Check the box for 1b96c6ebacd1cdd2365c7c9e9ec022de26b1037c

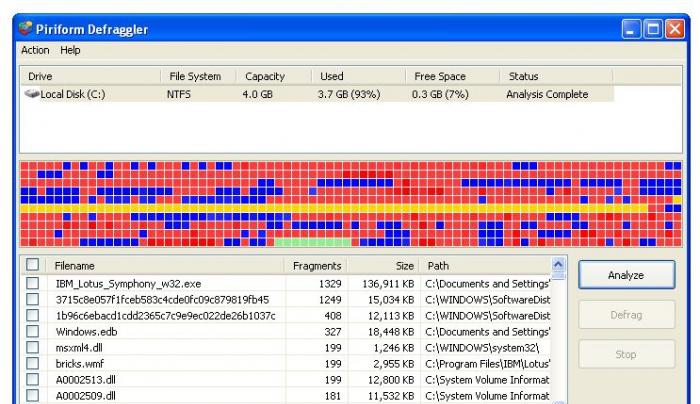click(x=33, y=315)
